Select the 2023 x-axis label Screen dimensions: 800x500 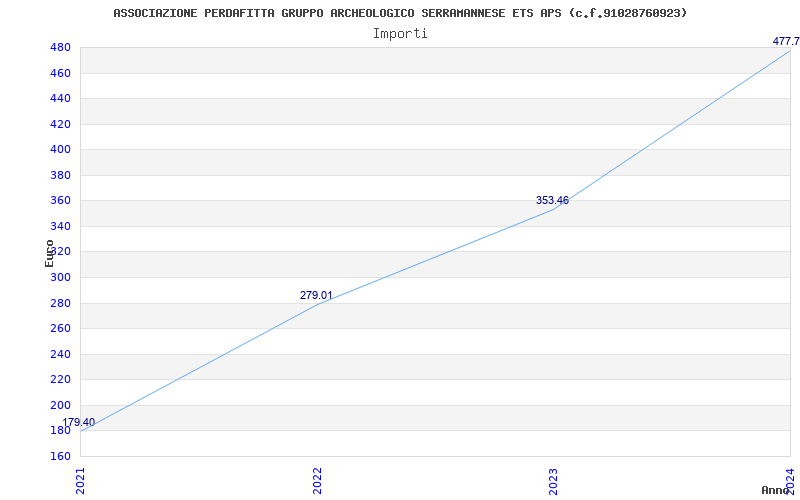pos(554,481)
